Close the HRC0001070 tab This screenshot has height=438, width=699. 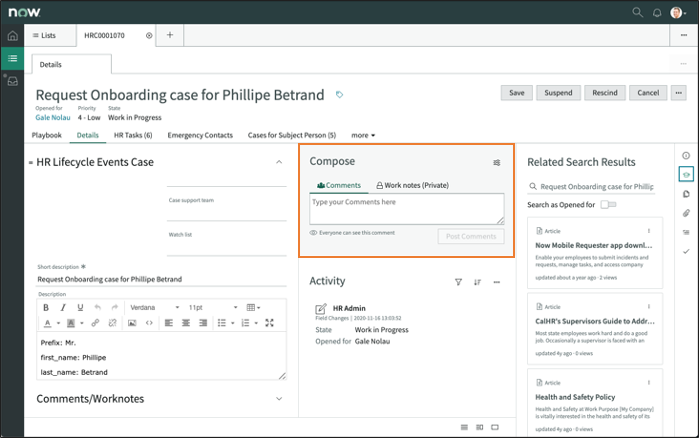pos(149,35)
